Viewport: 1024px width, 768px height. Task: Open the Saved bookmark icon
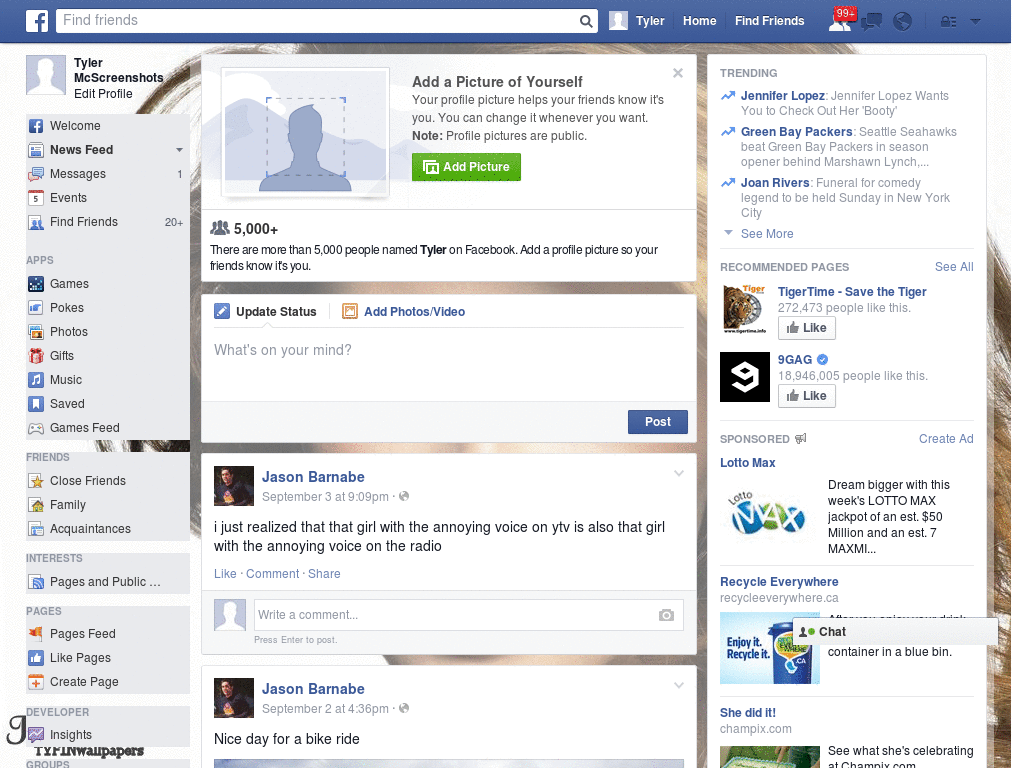tap(36, 404)
